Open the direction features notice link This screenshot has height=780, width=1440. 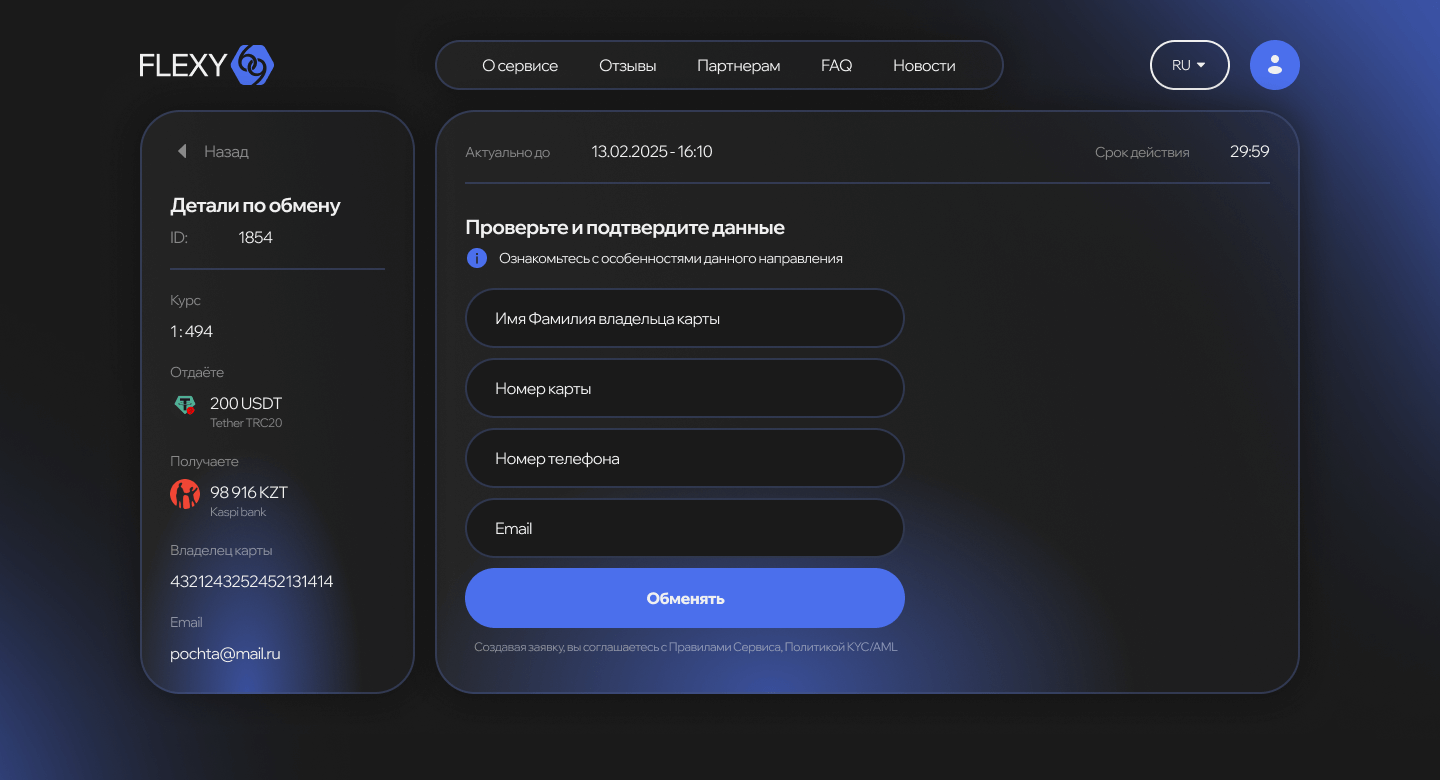click(x=670, y=258)
